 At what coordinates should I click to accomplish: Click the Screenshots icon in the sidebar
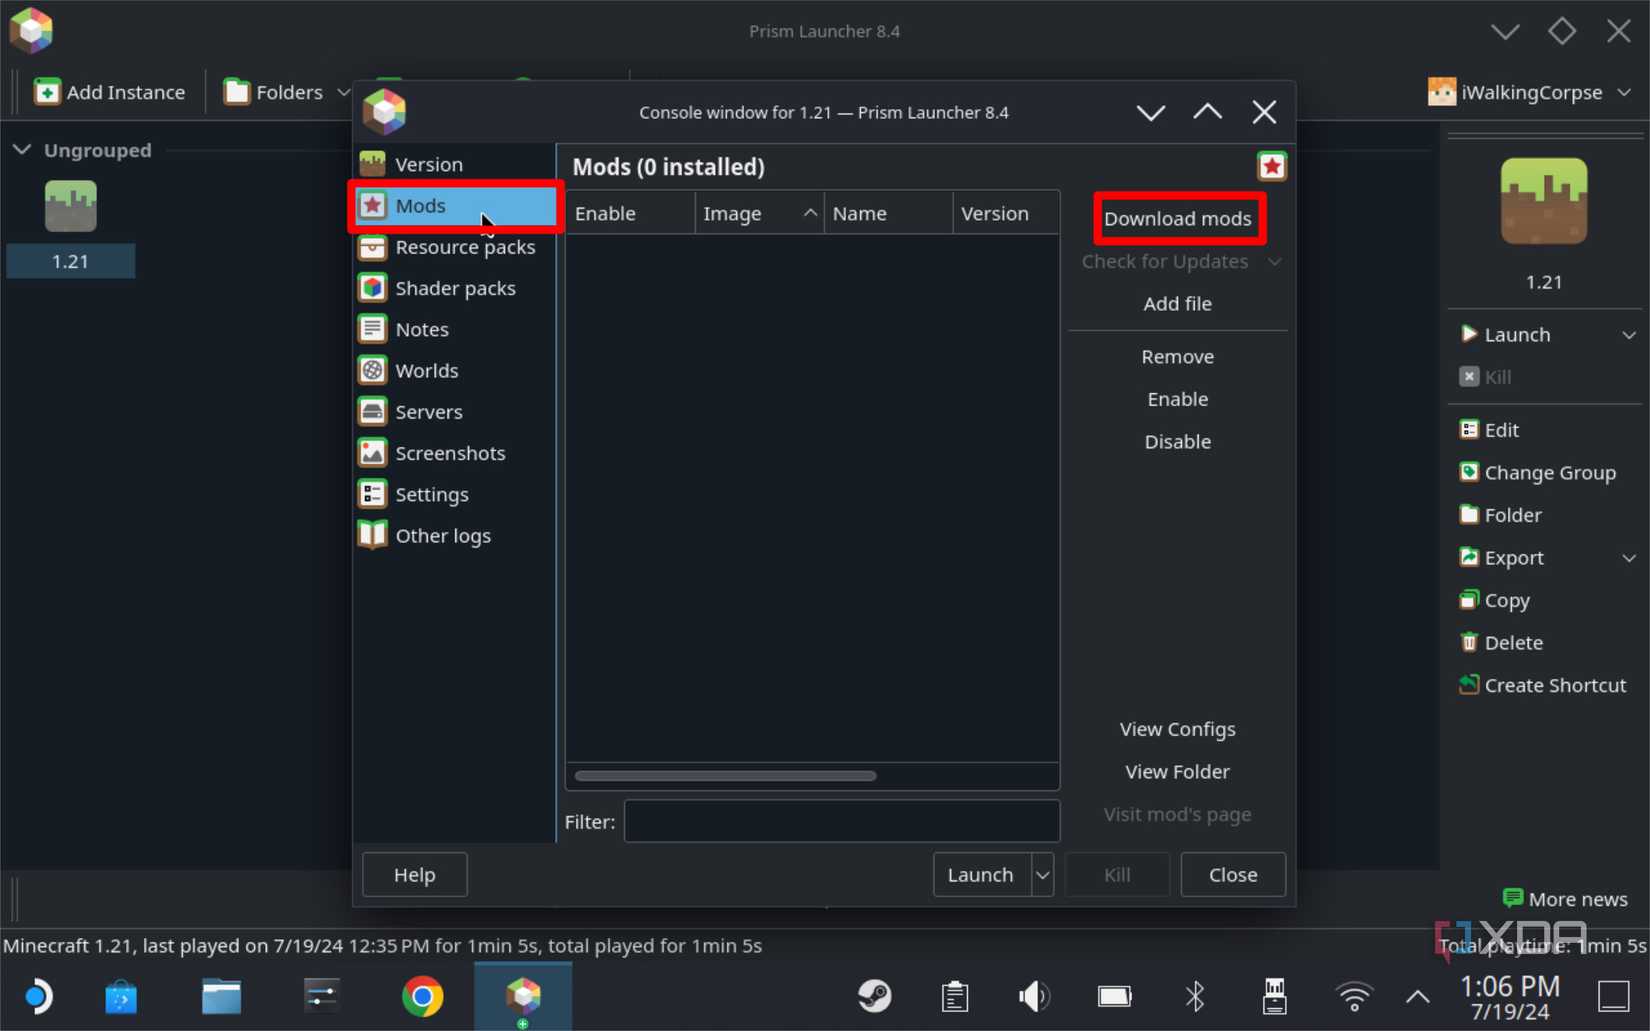click(x=373, y=453)
